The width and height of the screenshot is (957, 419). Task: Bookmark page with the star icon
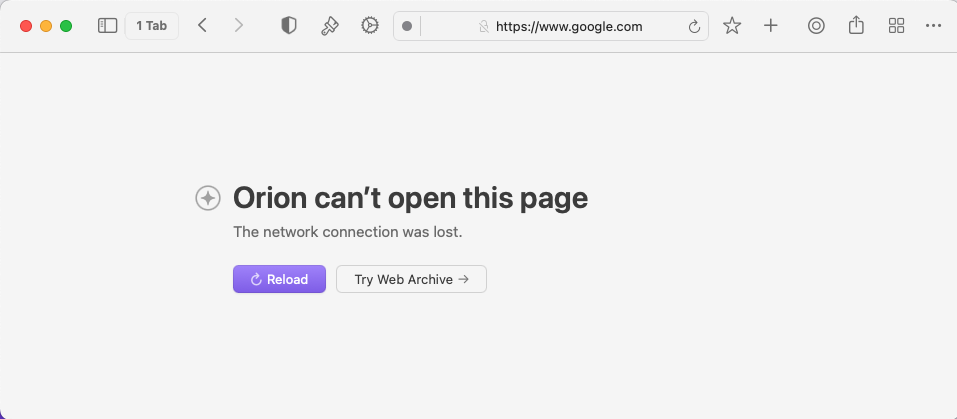pyautogui.click(x=732, y=26)
